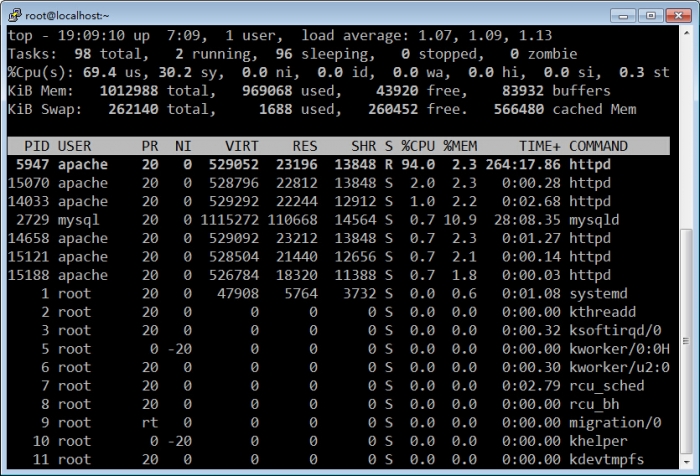Click the 264:17.86 time value
Screen dimensions: 700x476
tap(523, 164)
